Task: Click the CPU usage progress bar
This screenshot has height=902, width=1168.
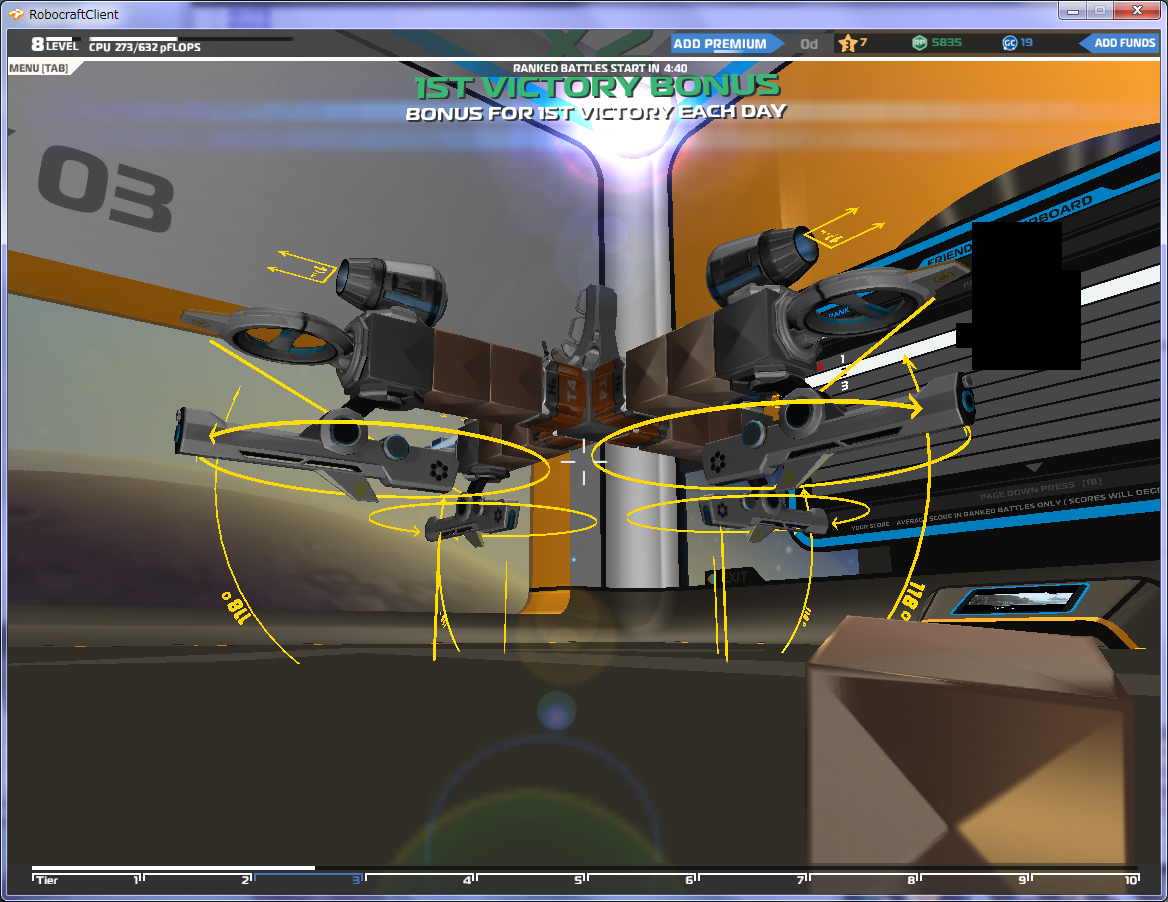Action: 191,39
